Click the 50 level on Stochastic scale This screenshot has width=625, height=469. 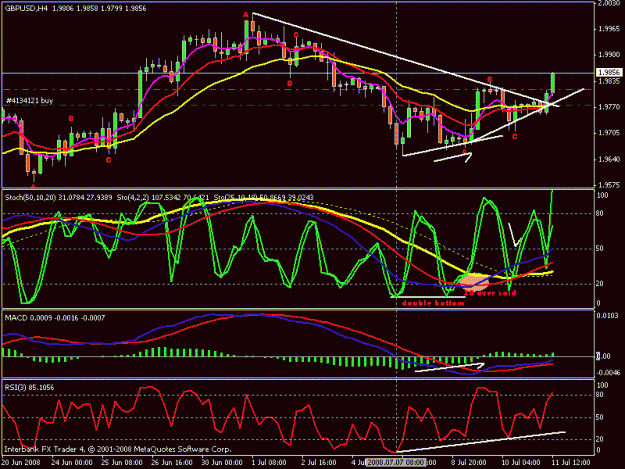pyautogui.click(x=600, y=248)
